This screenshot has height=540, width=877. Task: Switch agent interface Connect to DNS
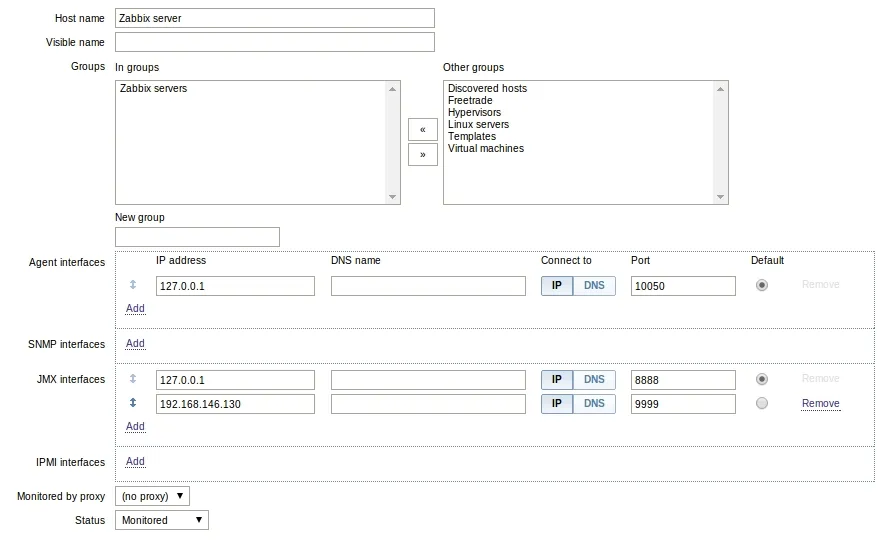tap(594, 285)
